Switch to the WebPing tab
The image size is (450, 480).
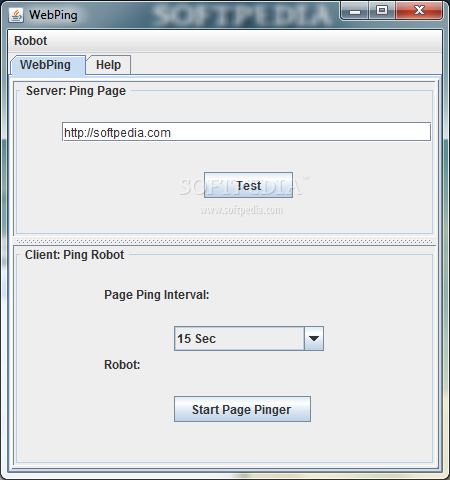(x=48, y=65)
